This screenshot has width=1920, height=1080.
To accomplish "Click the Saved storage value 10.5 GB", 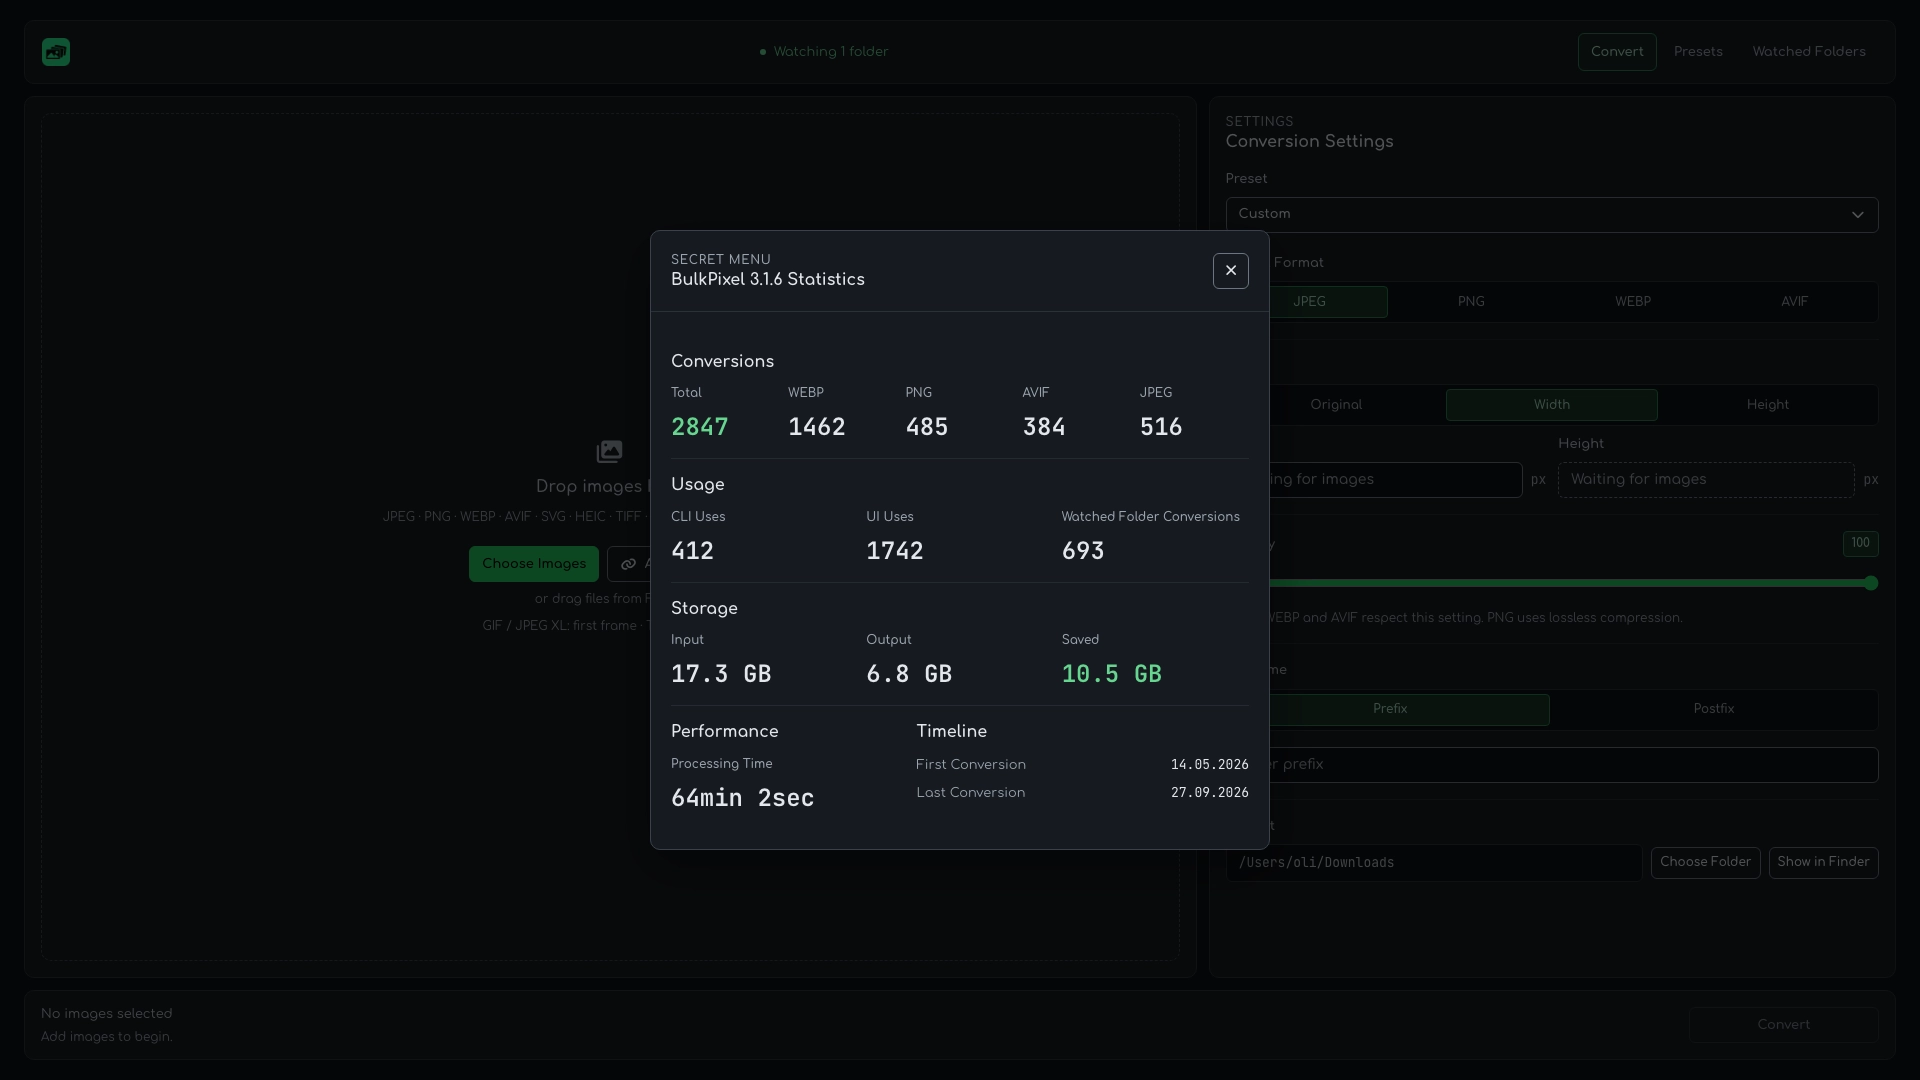I will [x=1112, y=675].
